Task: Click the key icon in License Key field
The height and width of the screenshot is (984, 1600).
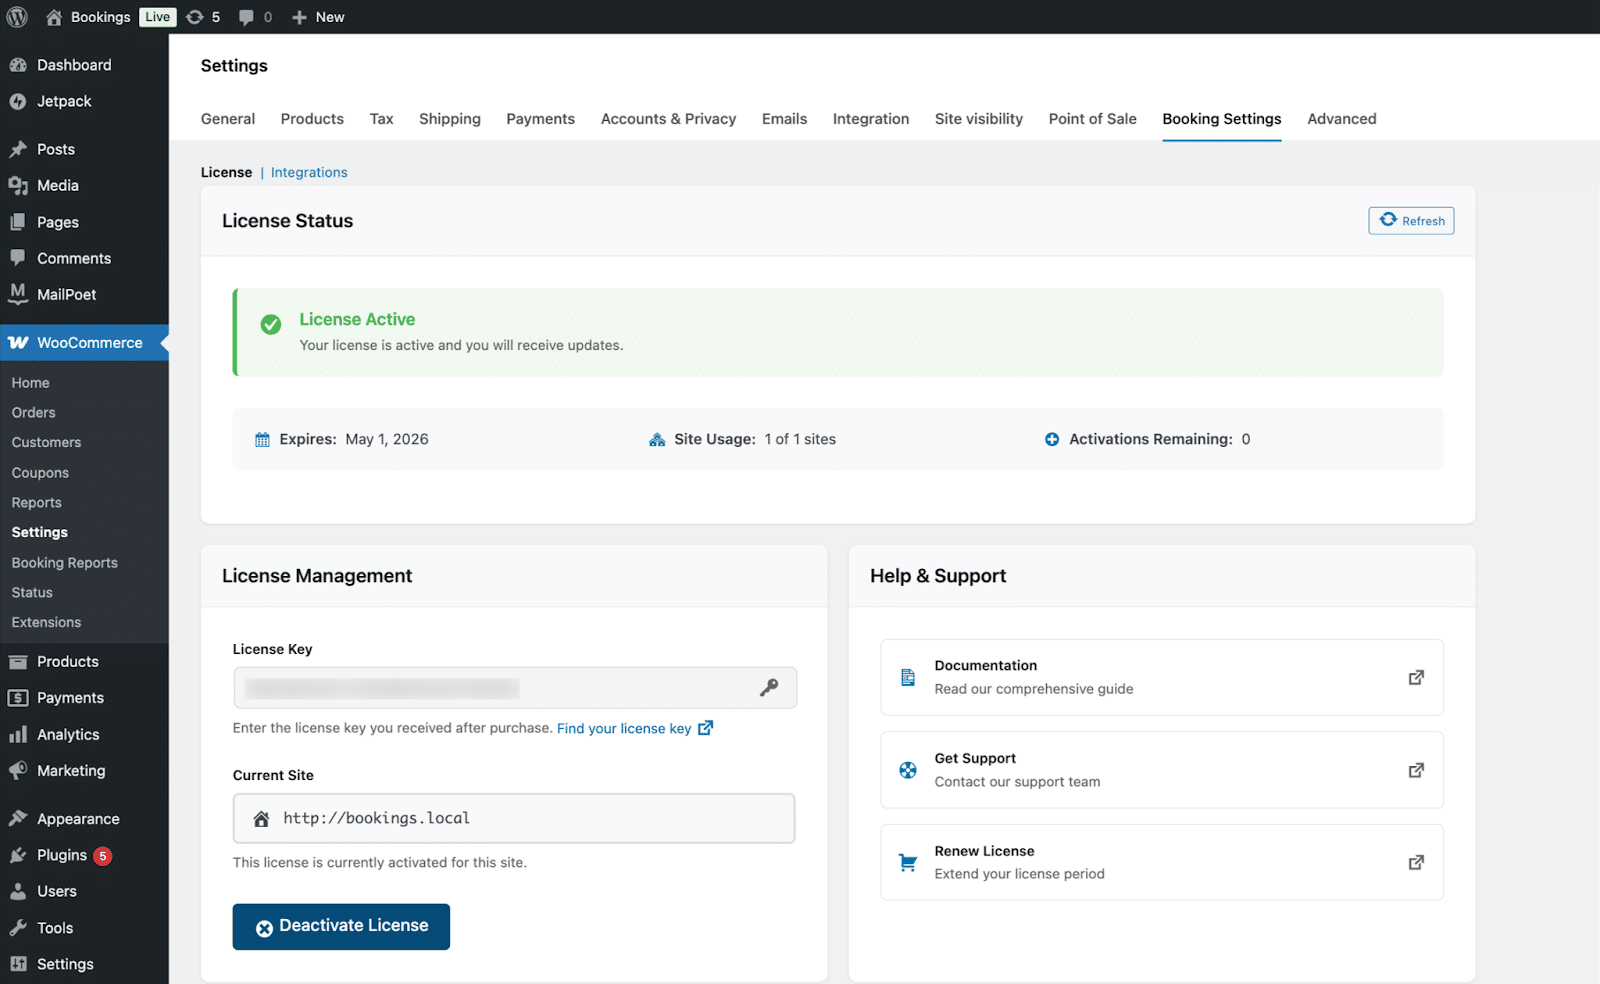Action: (769, 688)
